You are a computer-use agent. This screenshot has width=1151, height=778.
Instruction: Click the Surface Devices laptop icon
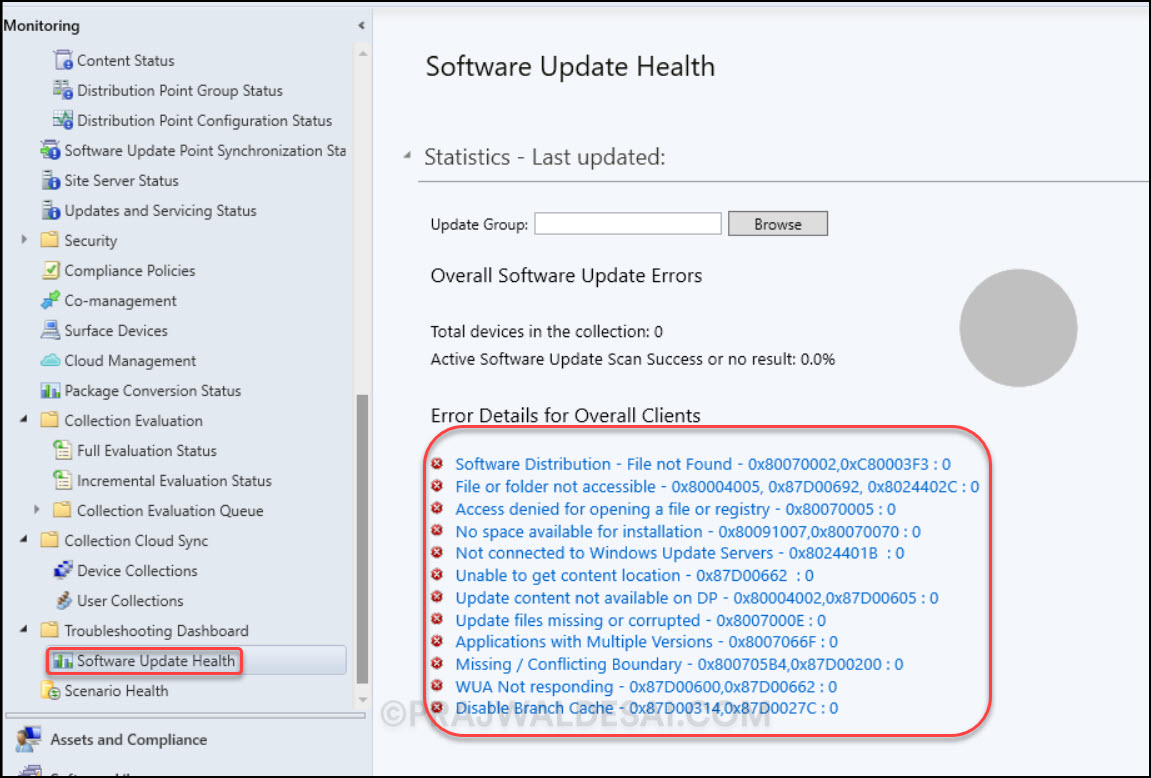point(50,330)
